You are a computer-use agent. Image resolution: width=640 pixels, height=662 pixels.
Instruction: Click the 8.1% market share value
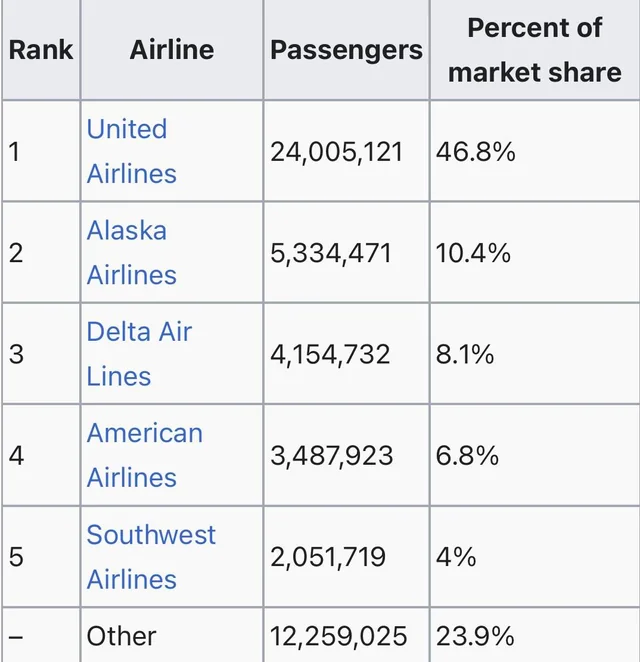click(465, 354)
